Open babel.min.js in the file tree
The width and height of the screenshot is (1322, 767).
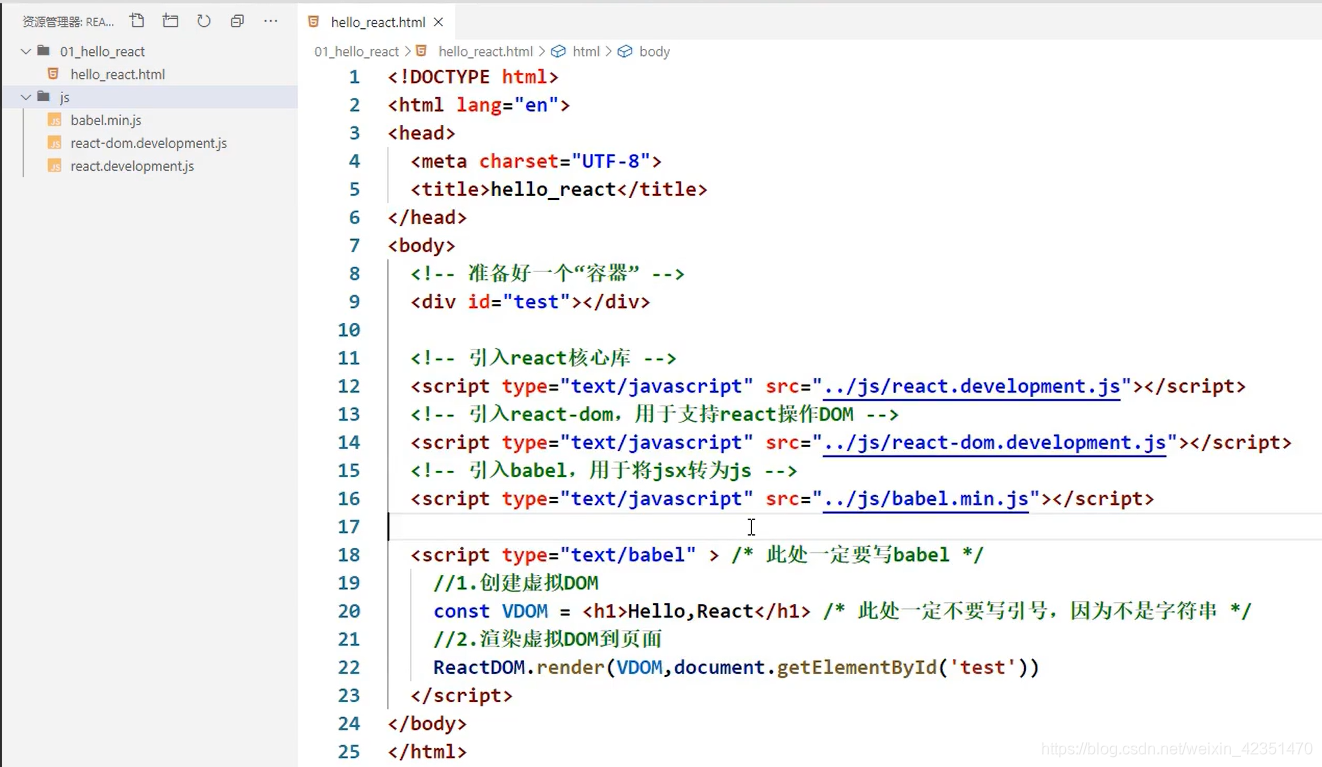[106, 120]
